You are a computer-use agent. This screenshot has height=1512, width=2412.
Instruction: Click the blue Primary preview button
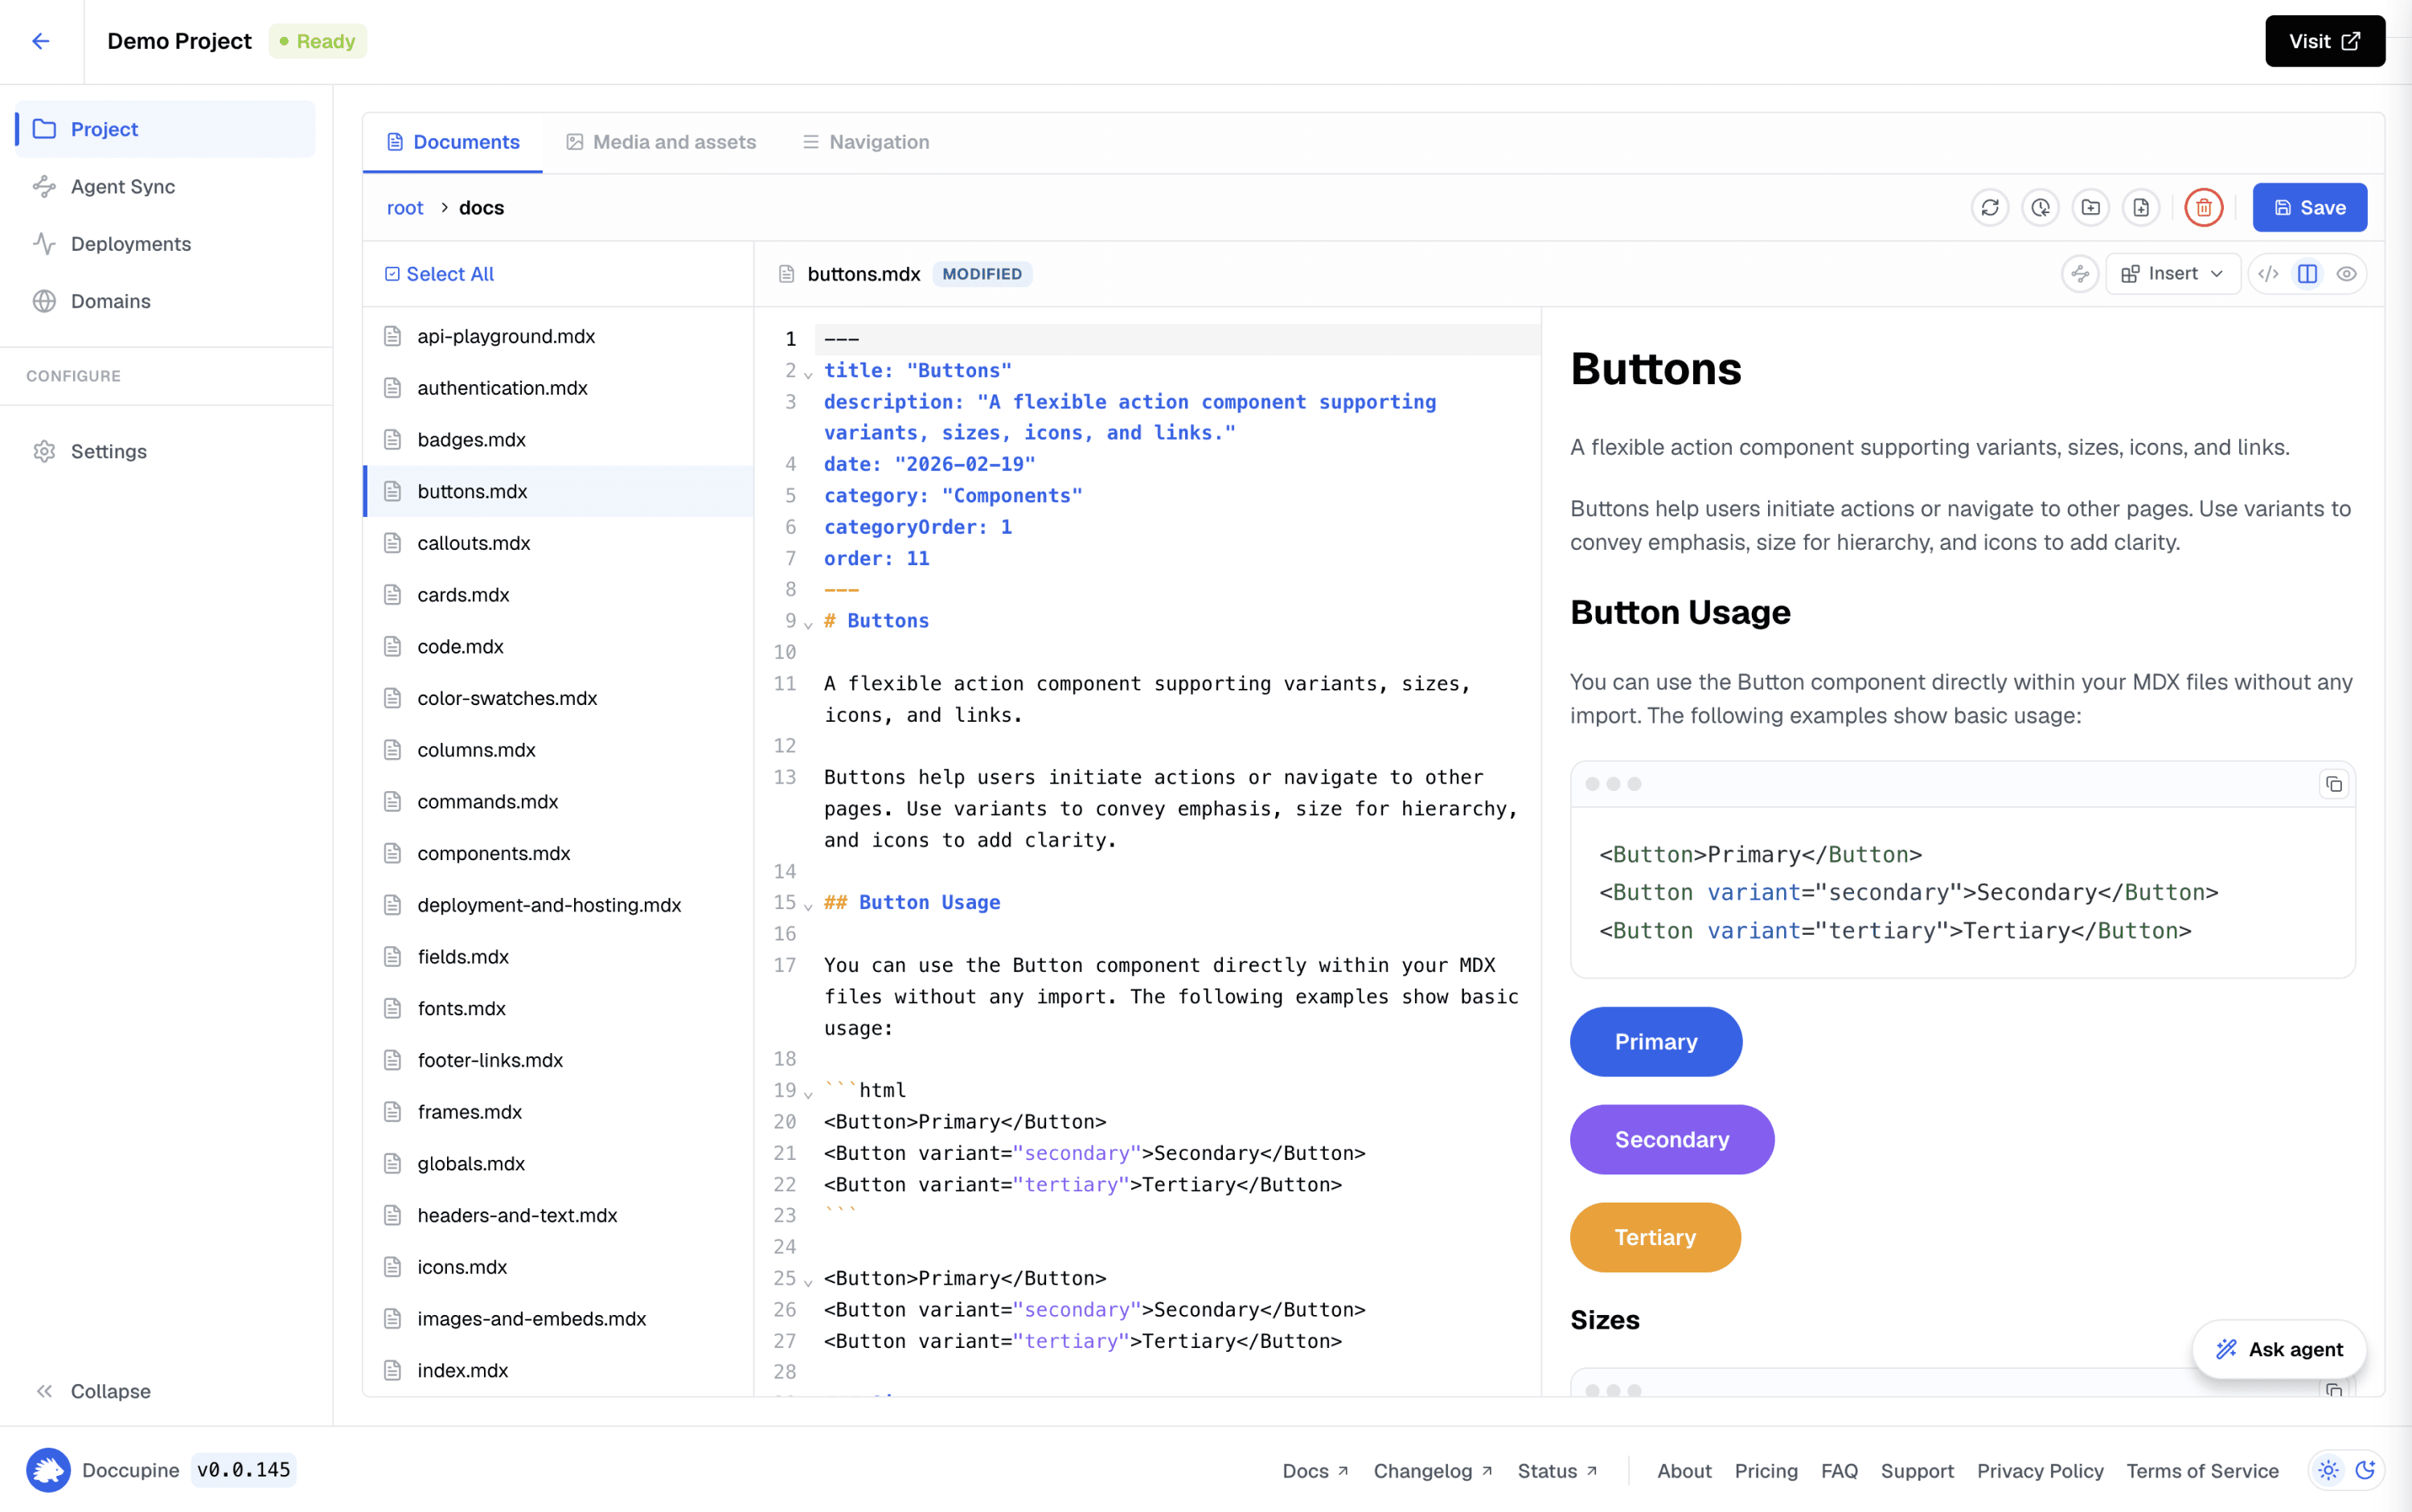tap(1656, 1041)
